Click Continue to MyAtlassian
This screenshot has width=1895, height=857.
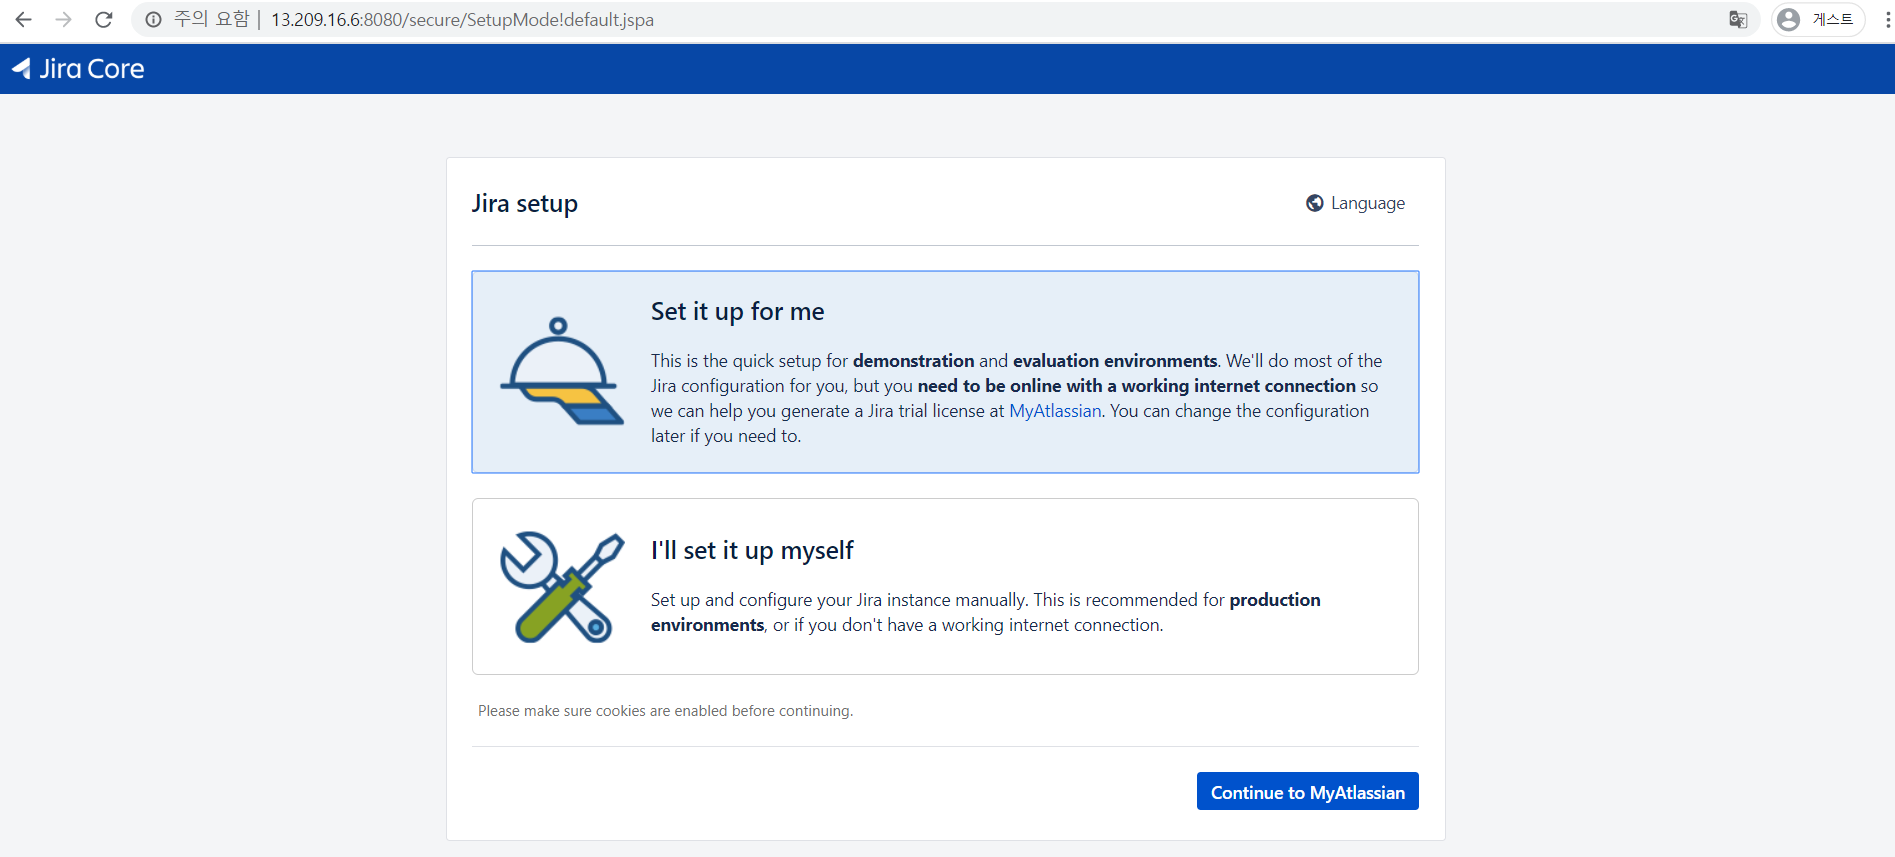point(1307,791)
